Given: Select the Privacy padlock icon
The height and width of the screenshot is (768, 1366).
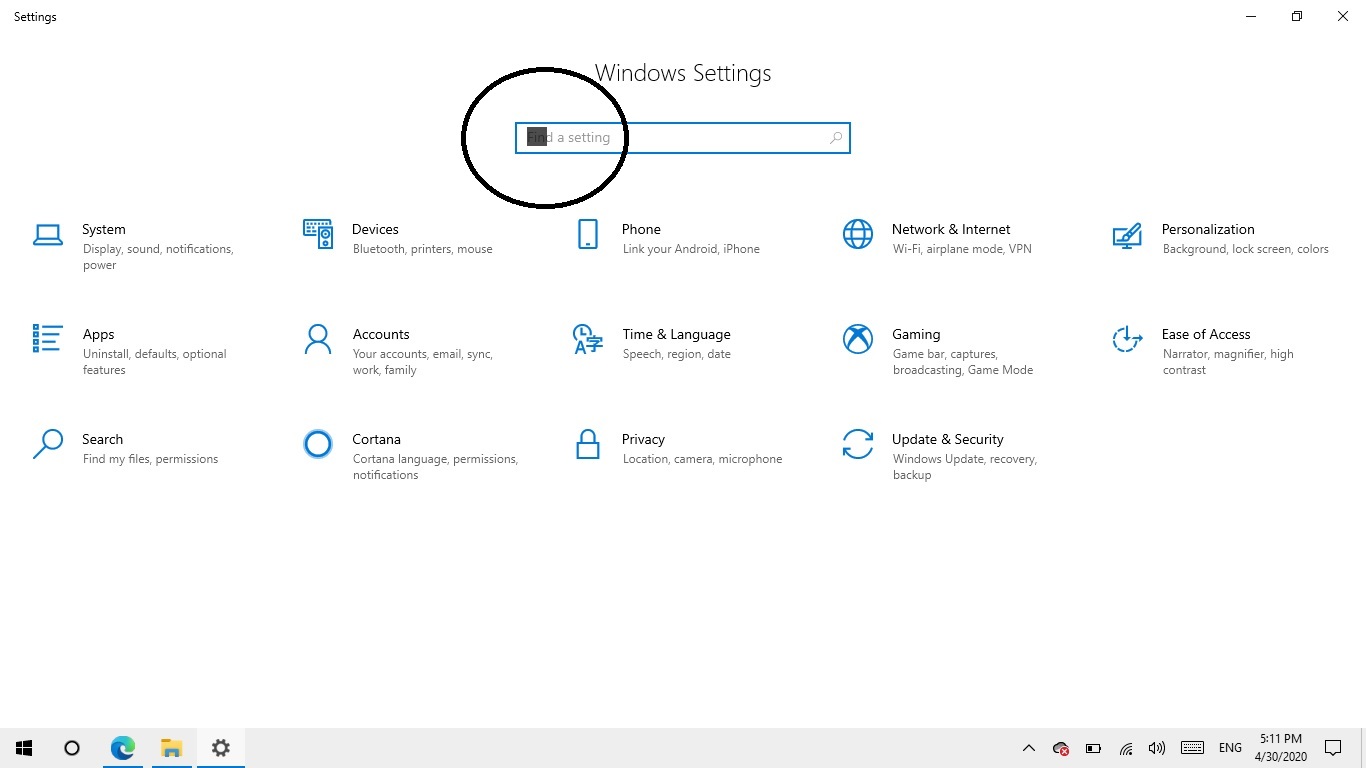Looking at the screenshot, I should click(x=588, y=444).
